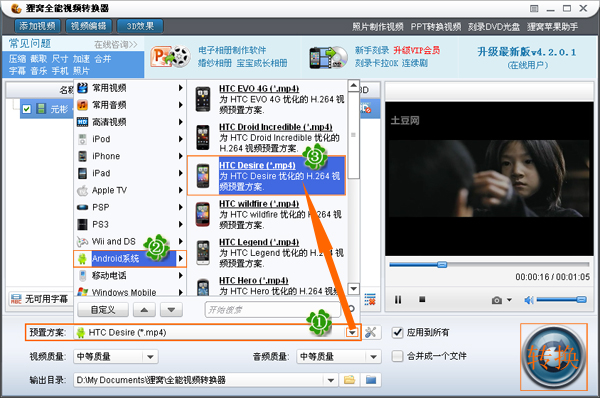Open preset settings wrench icon
Image resolution: width=600 pixels, height=398 pixels.
click(370, 332)
